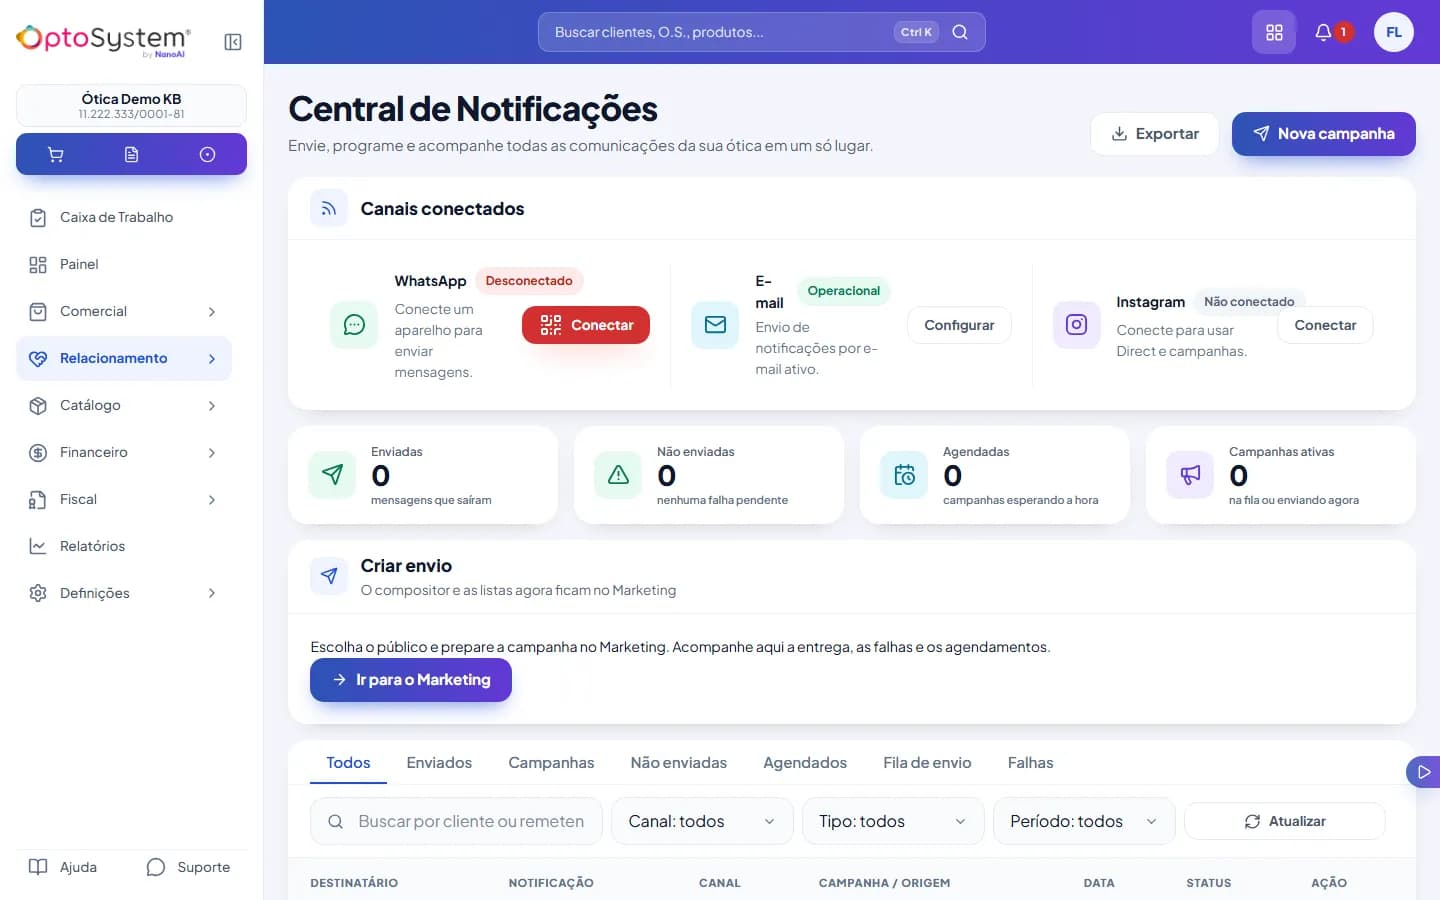
Task: Refresh the list with Atualizar
Action: tap(1285, 821)
